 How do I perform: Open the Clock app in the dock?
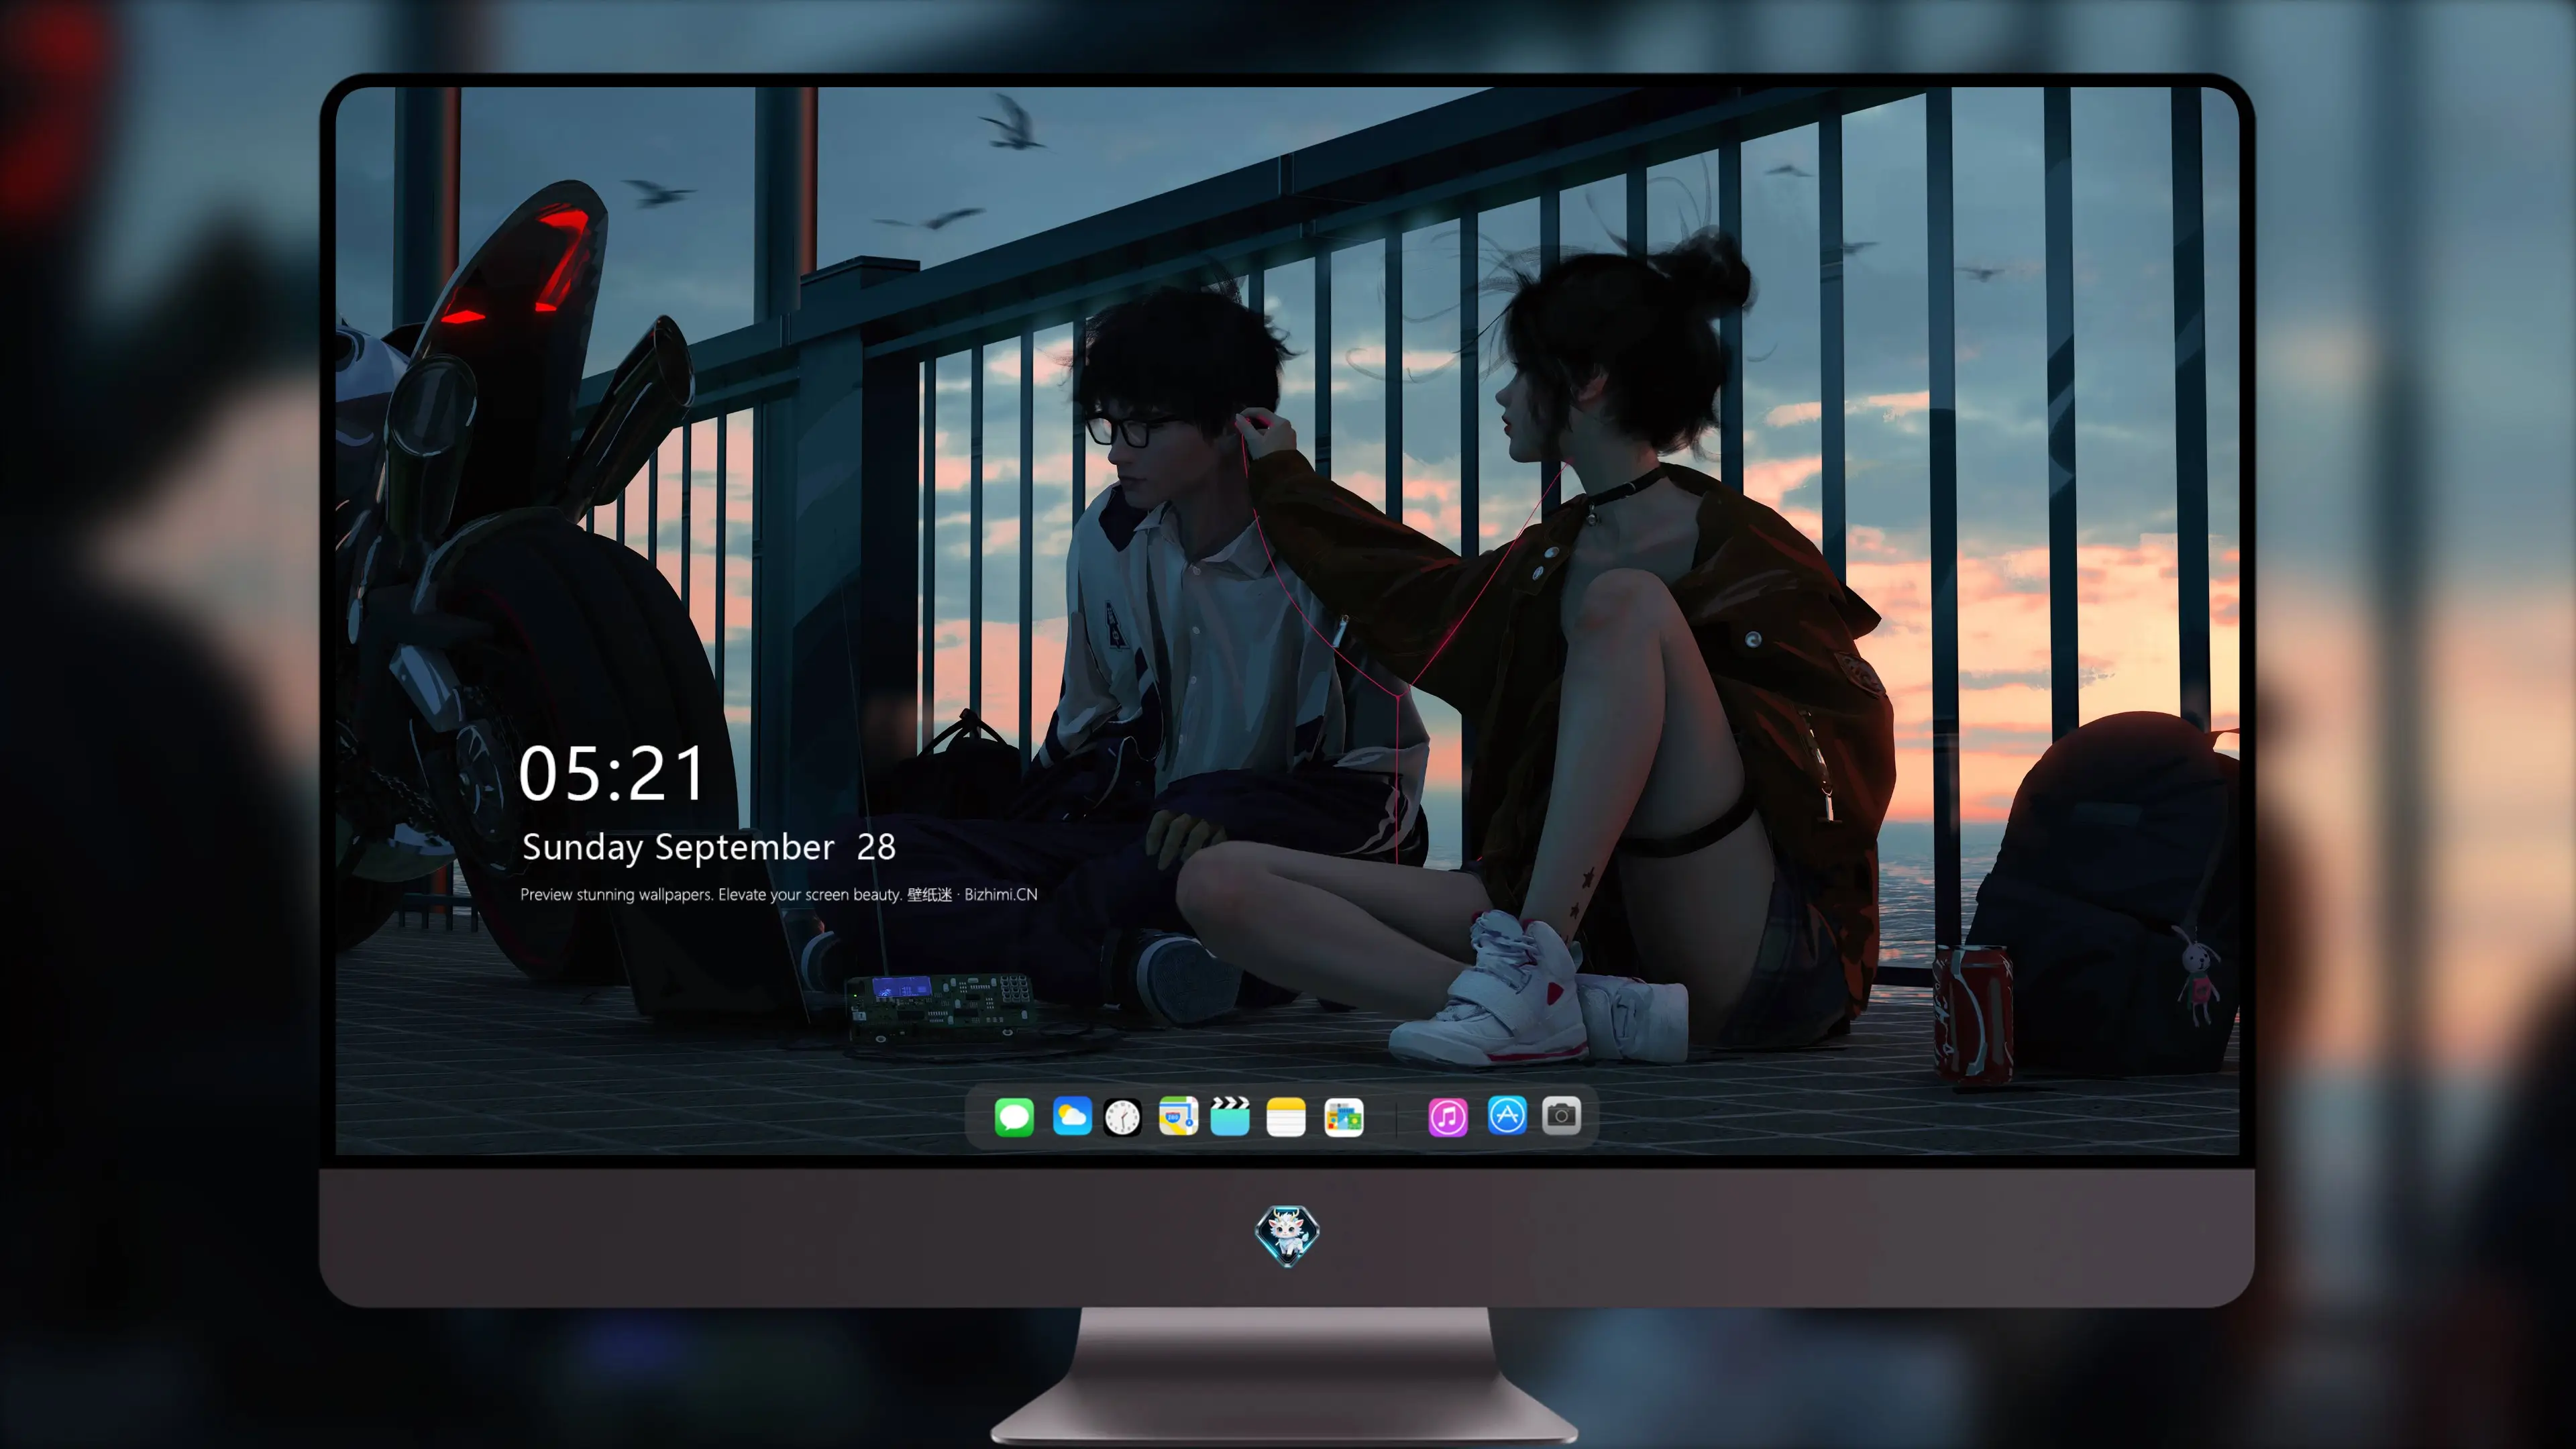1122,1117
